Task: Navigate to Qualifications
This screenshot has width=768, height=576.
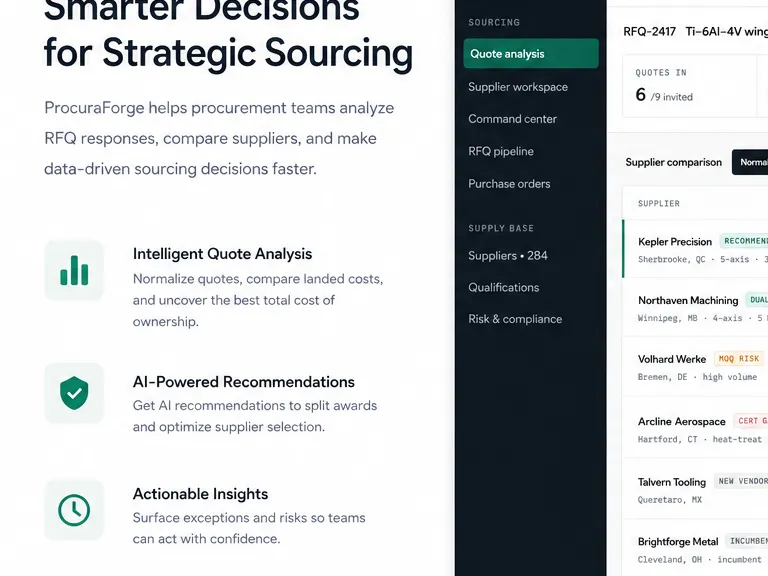Action: click(504, 288)
